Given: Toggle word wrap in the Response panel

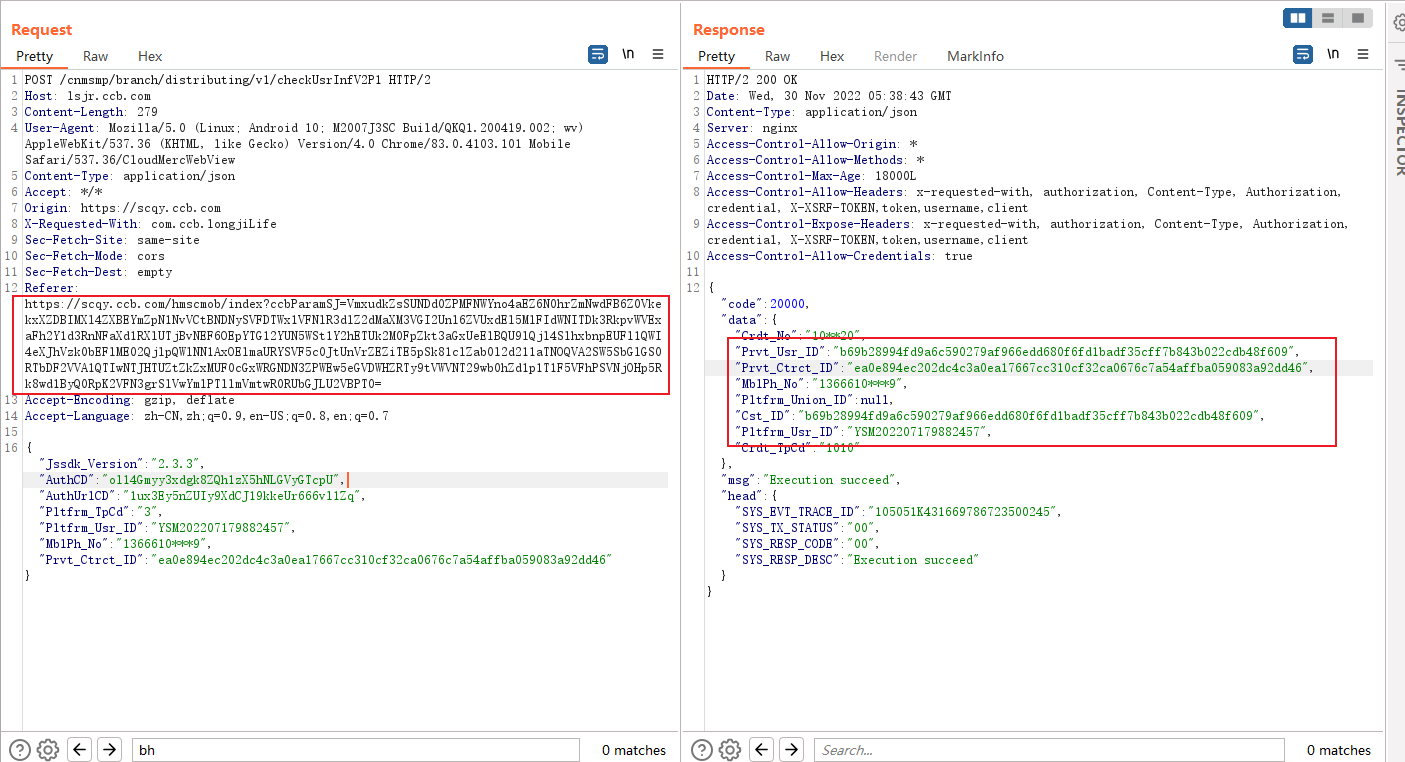Looking at the screenshot, I should click(x=1303, y=54).
